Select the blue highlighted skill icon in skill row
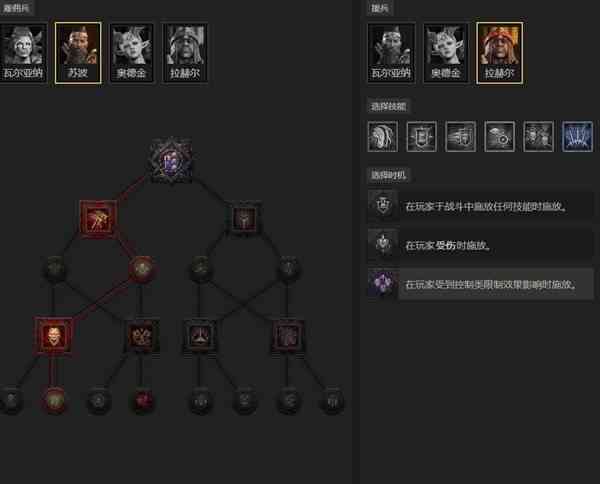The height and width of the screenshot is (484, 600). [x=577, y=137]
